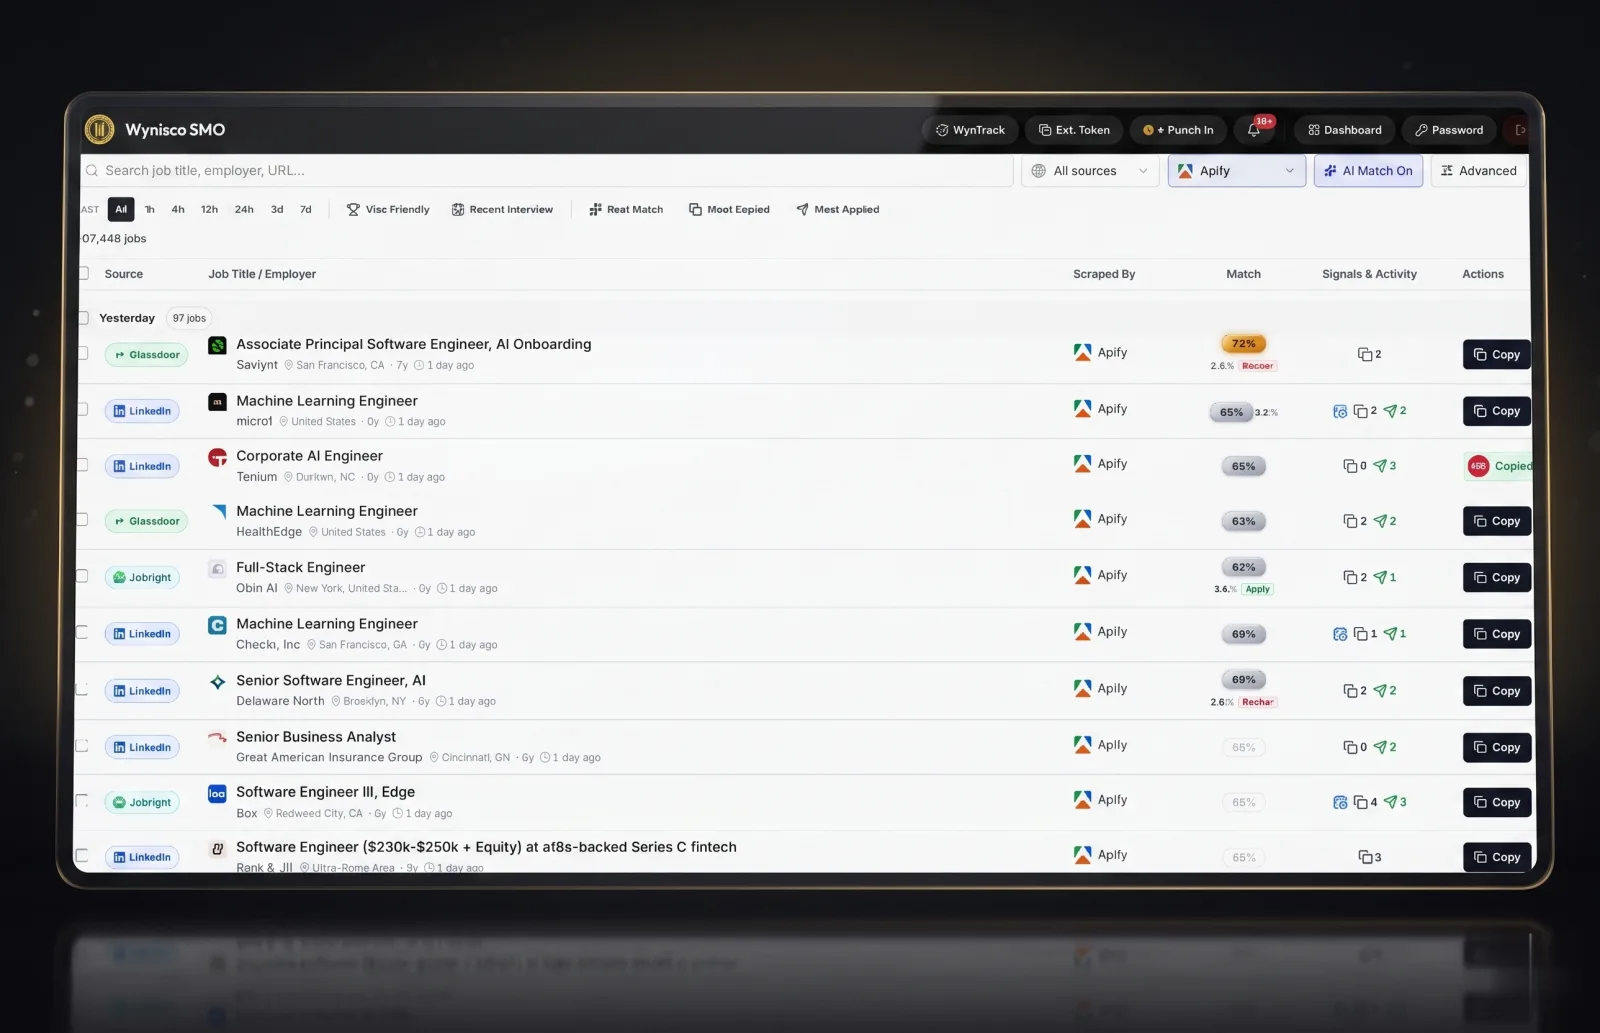Click the 72% match badge for Saviynt

tap(1244, 344)
